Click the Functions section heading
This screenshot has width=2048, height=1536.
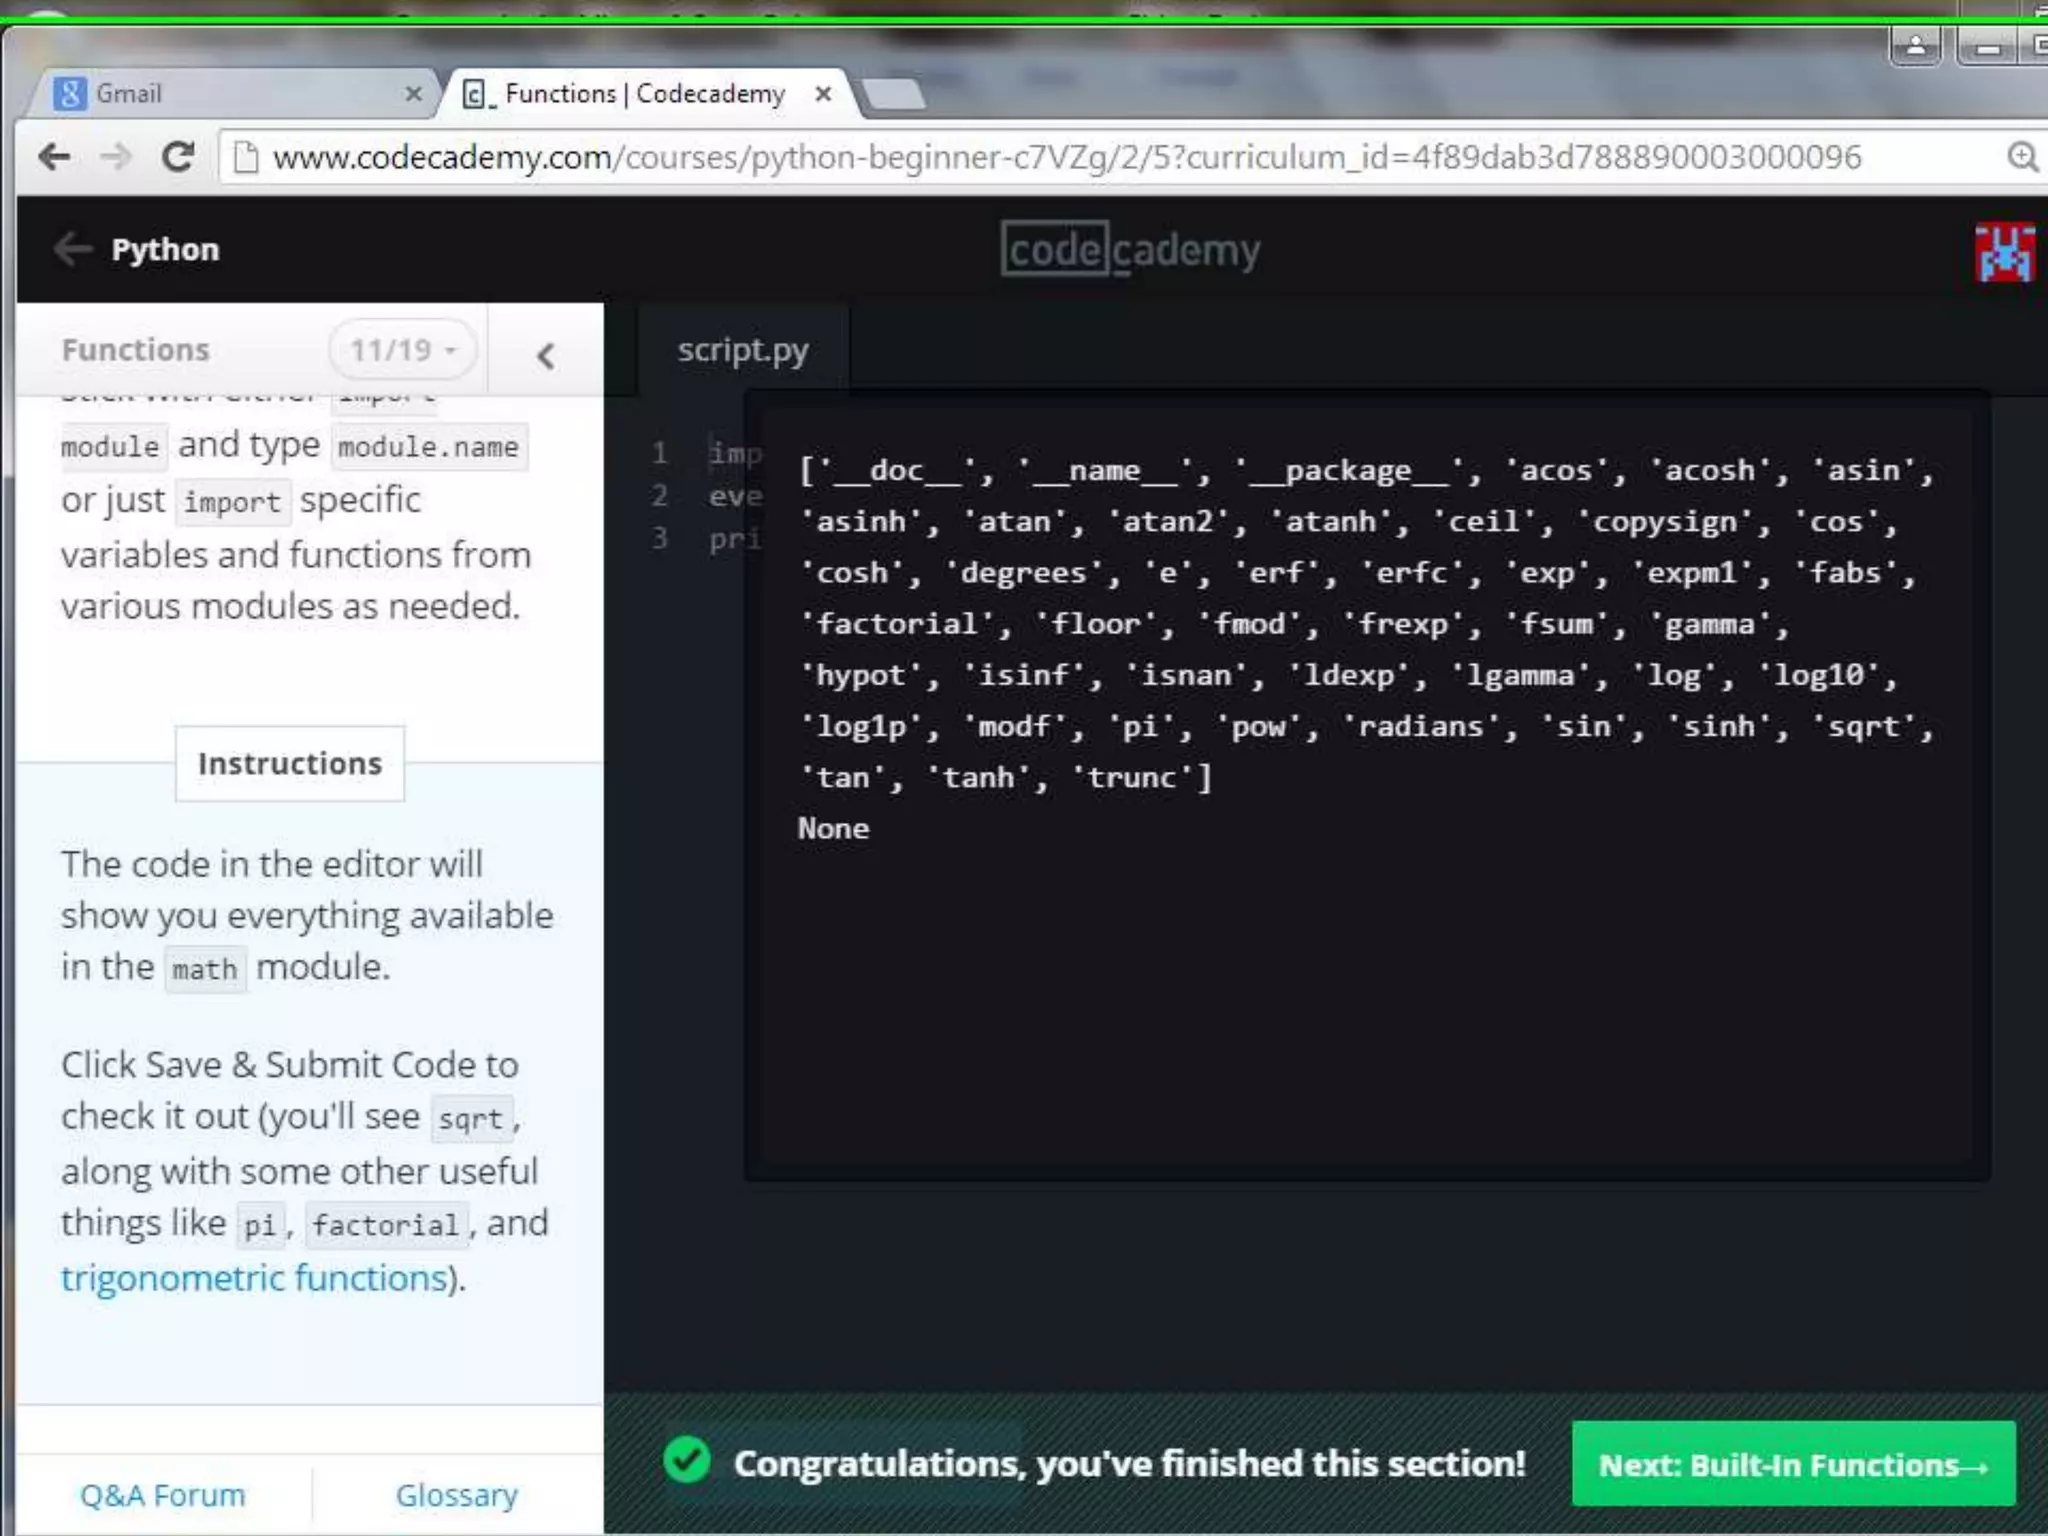(135, 350)
